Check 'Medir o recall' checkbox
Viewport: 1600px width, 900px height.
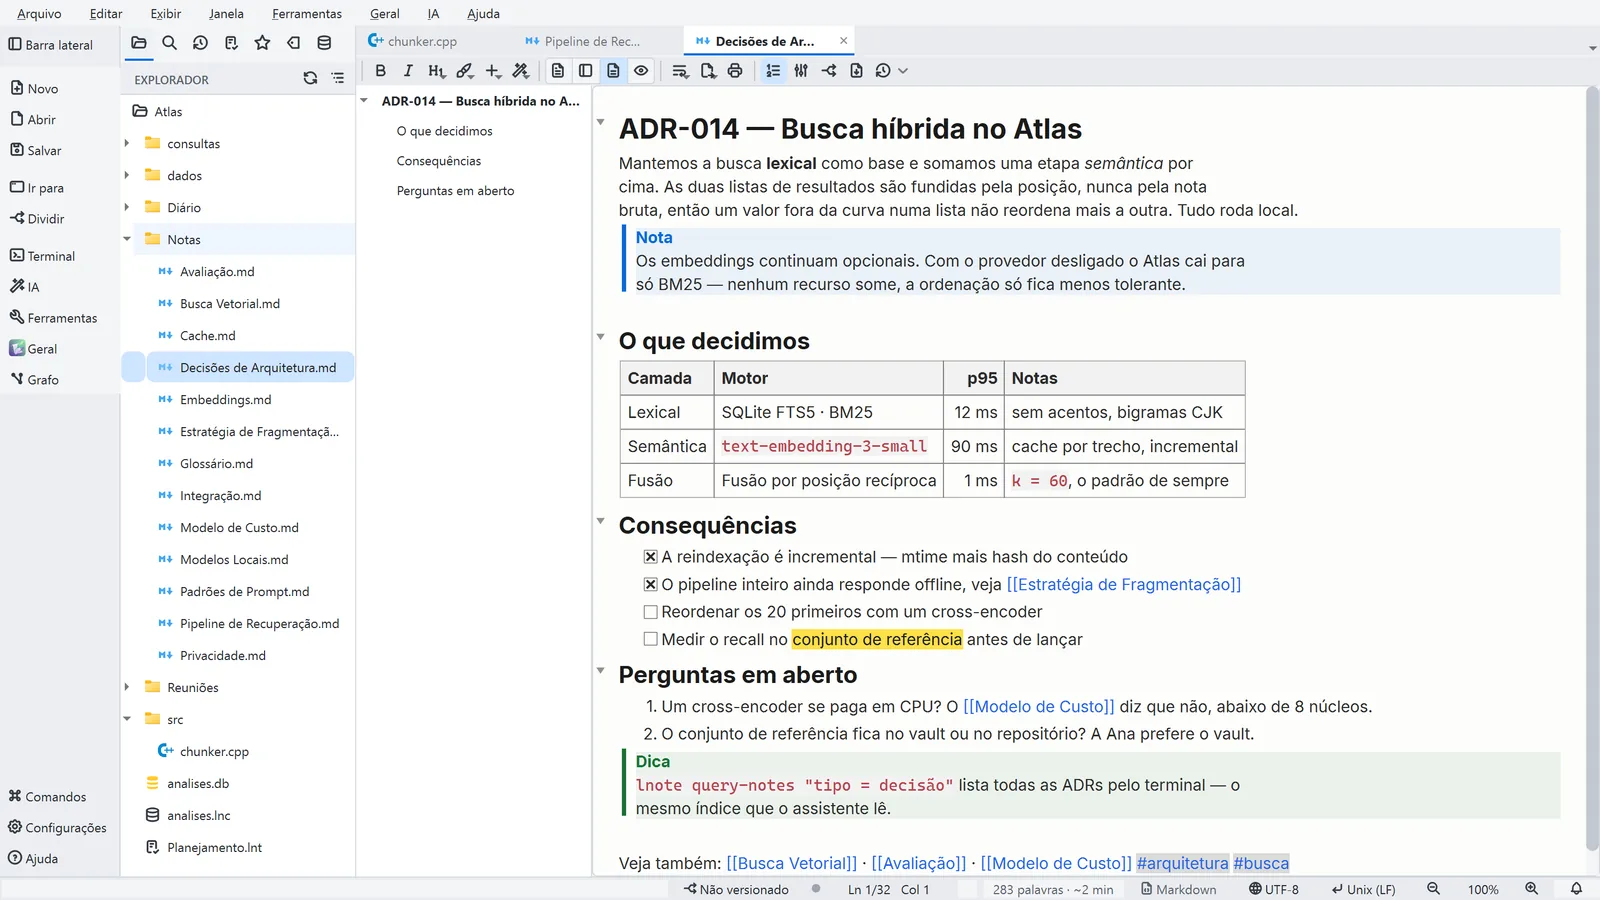pyautogui.click(x=650, y=639)
